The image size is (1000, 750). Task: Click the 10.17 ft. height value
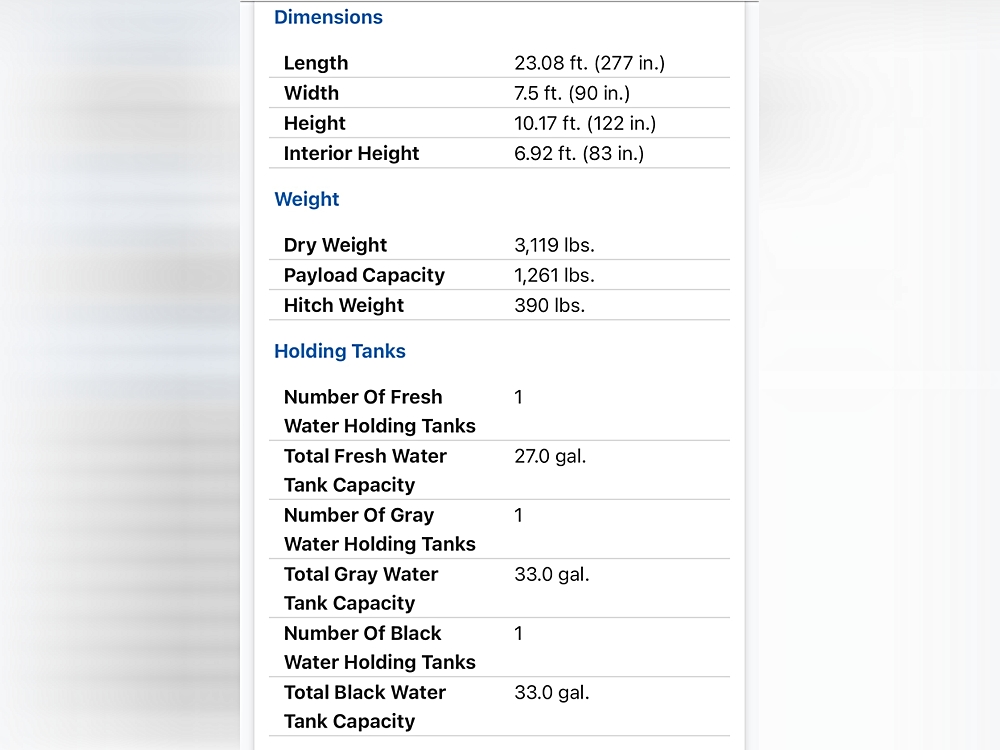pos(585,123)
